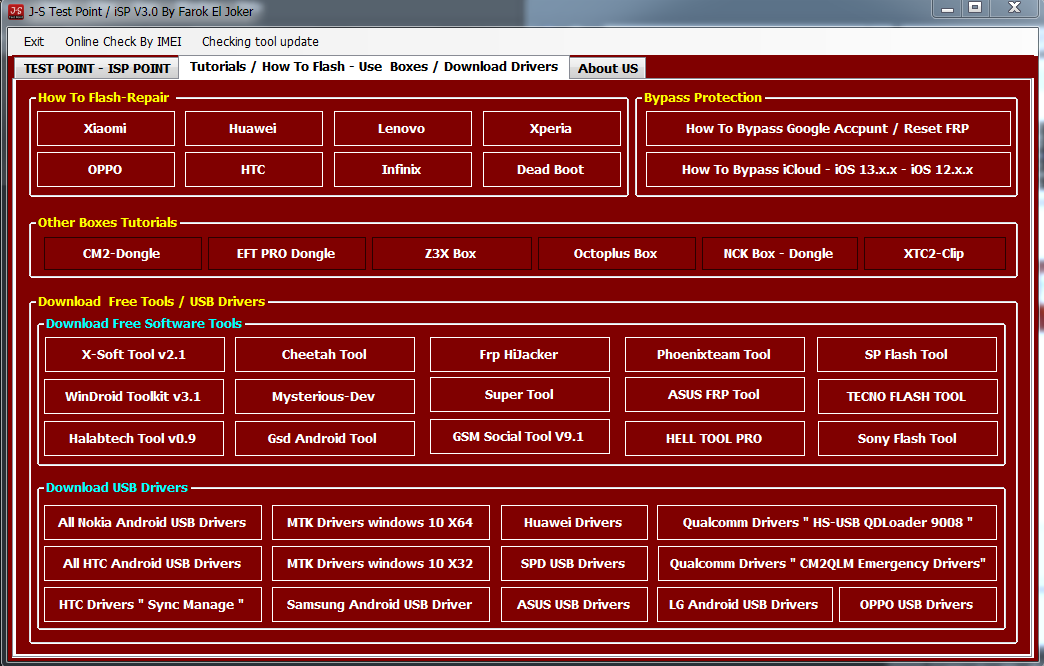Click WinDroid Toolkit v3.1 button

click(x=134, y=396)
